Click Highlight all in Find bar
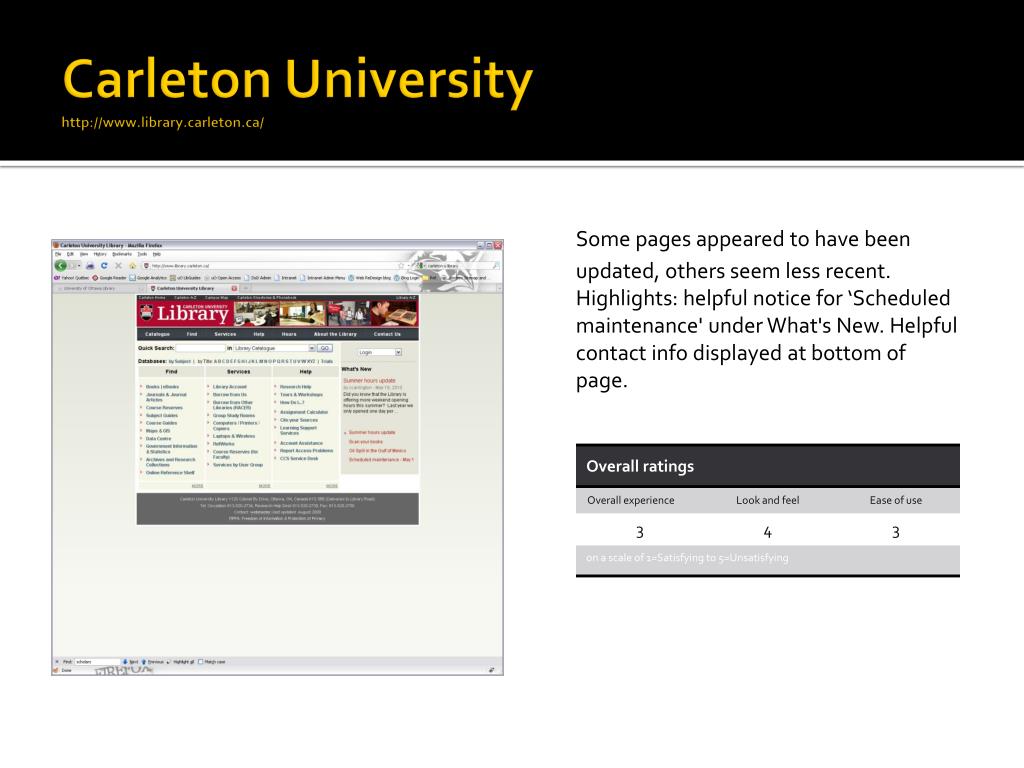1024x768 pixels. point(181,662)
